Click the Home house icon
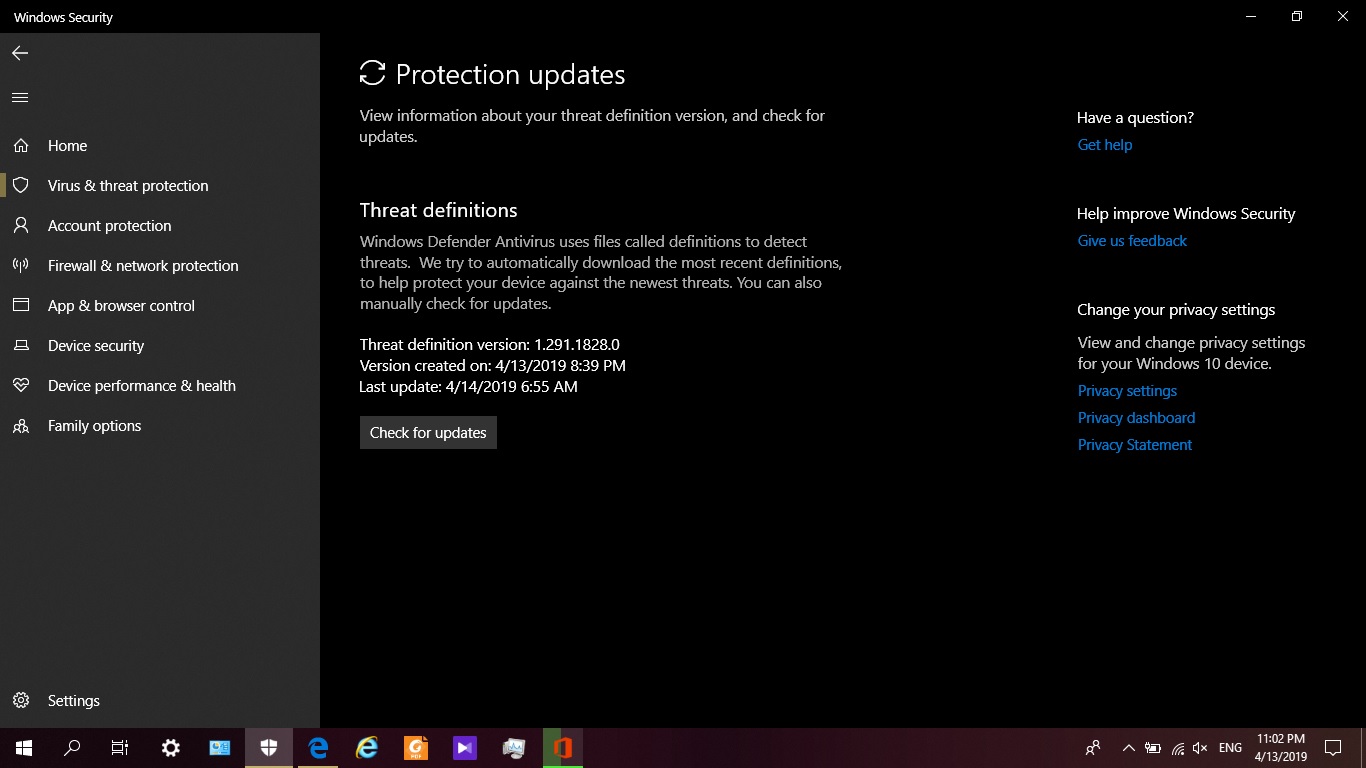Image resolution: width=1366 pixels, height=768 pixels. click(20, 146)
